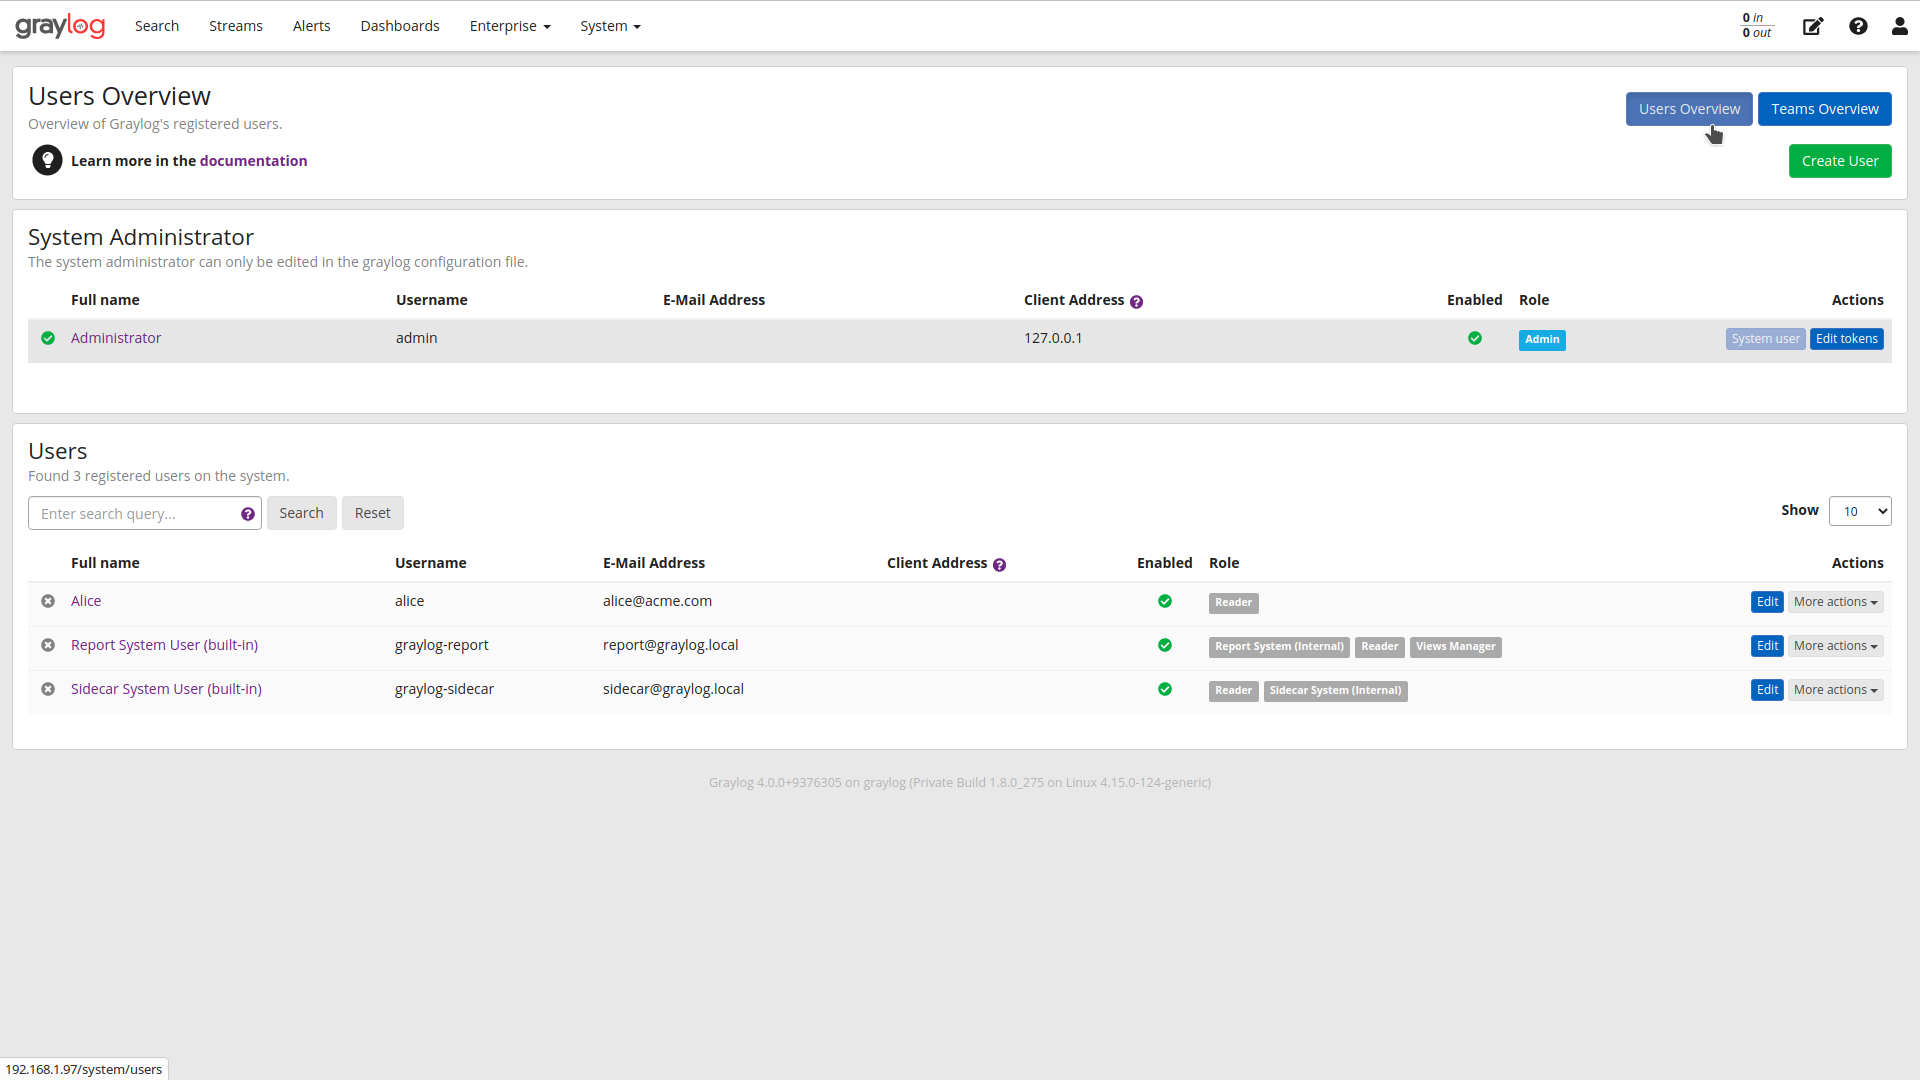1920x1080 pixels.
Task: Expand More actions for Alice
Action: click(x=1835, y=602)
